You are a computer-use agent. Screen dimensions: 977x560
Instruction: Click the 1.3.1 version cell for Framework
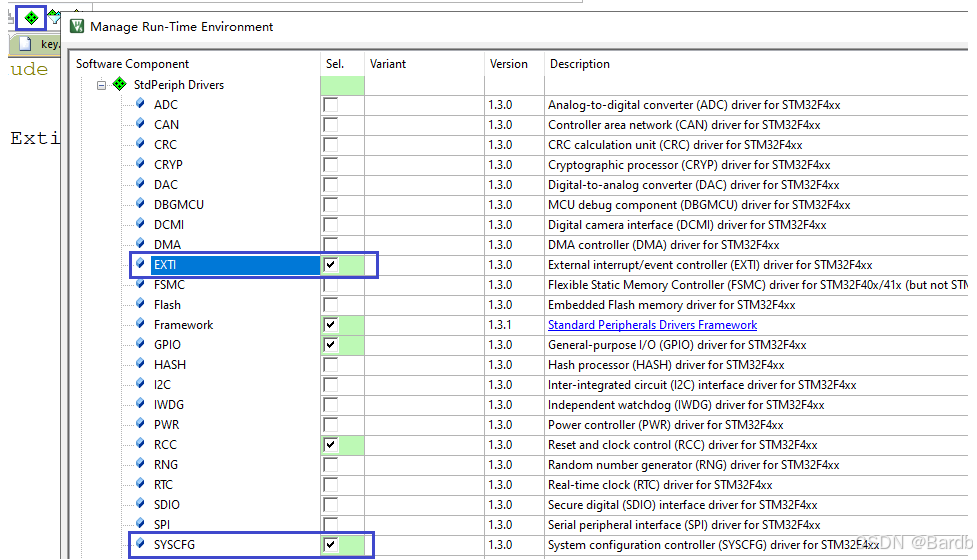(500, 325)
